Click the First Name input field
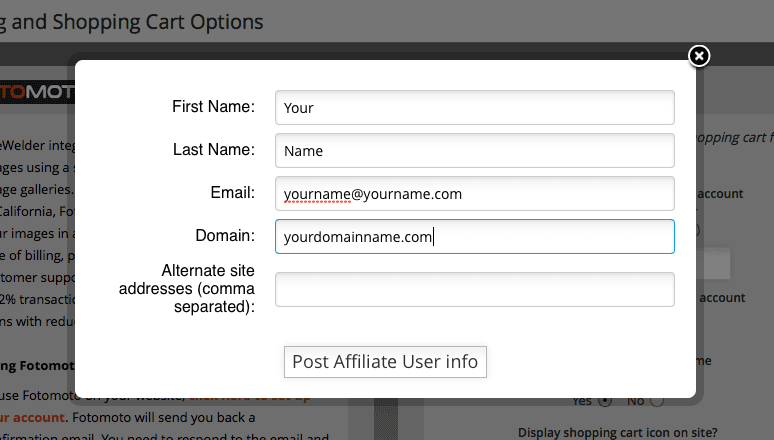774x440 pixels. click(474, 108)
